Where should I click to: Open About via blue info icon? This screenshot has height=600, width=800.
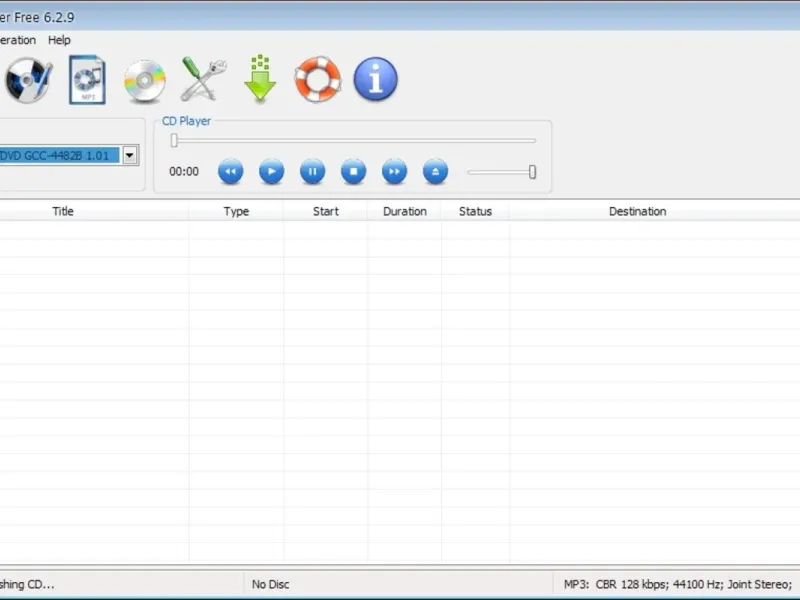[x=376, y=79]
